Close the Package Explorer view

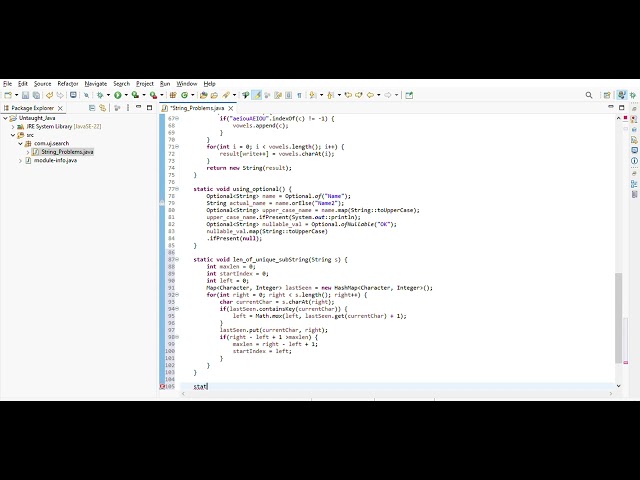point(60,108)
